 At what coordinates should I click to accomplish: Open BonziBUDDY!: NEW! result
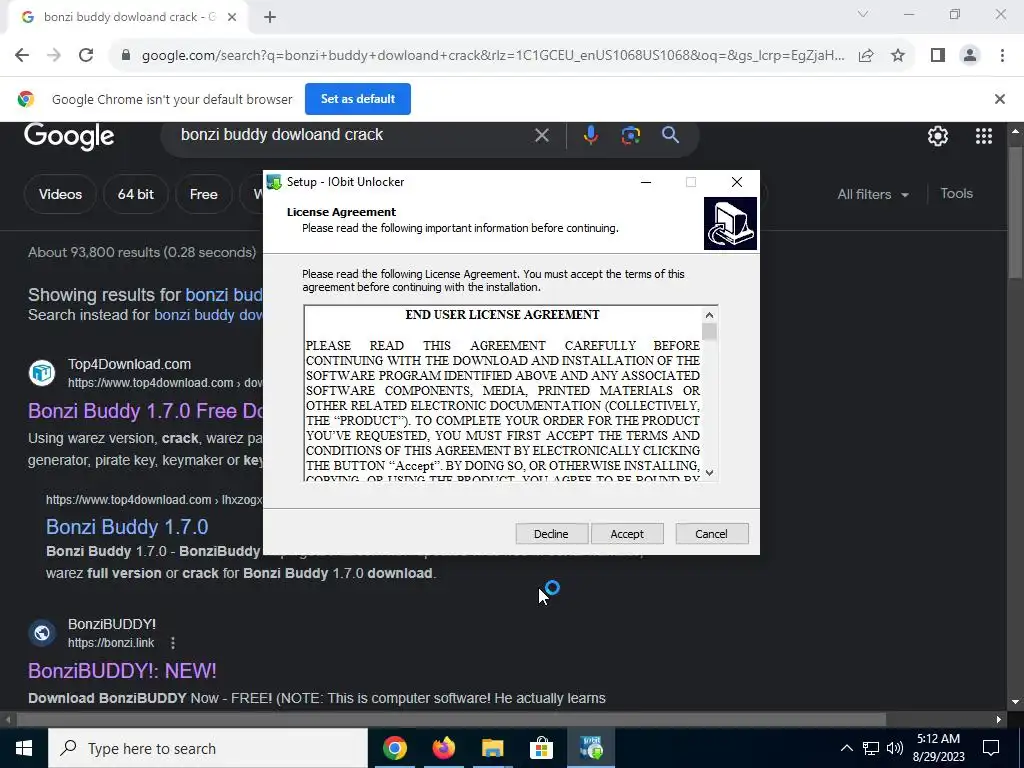tap(122, 671)
